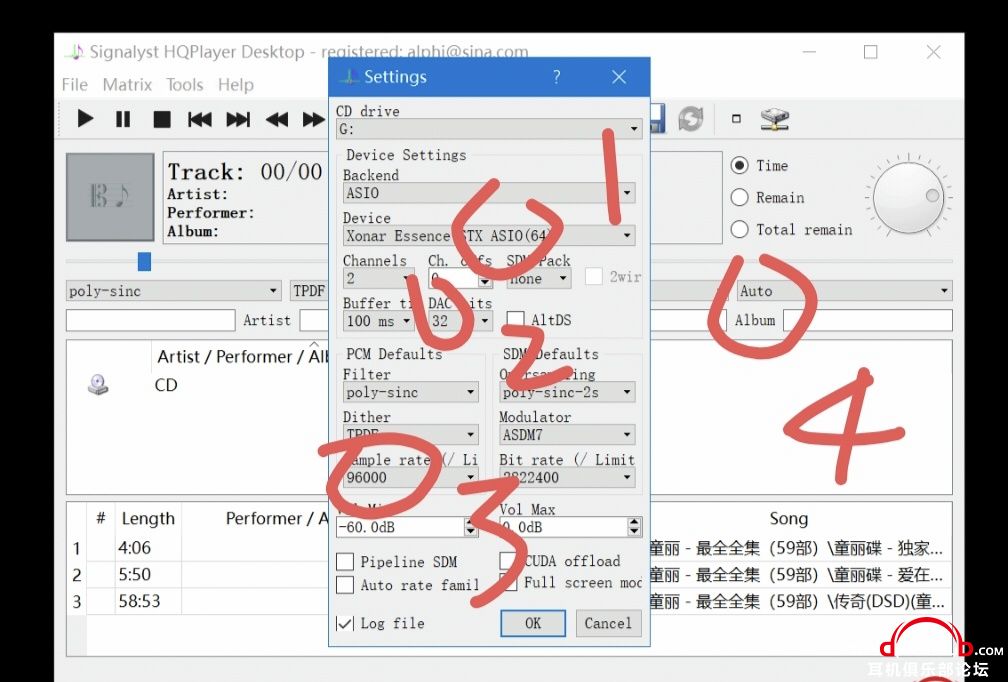Screen dimensions: 1008x682
Task: Open the Modulator ASDM7 dropdown
Action: [x=568, y=435]
